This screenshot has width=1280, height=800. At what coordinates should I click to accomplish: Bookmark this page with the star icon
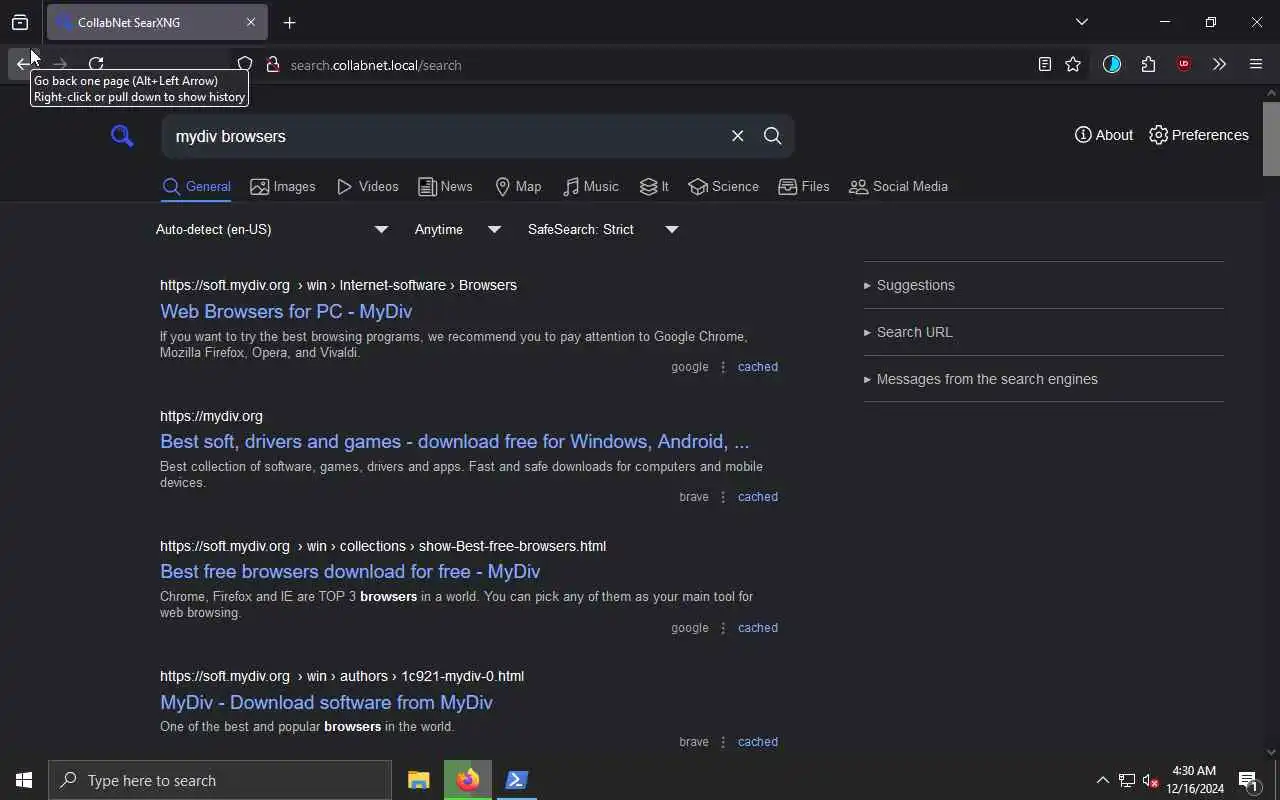click(1073, 64)
